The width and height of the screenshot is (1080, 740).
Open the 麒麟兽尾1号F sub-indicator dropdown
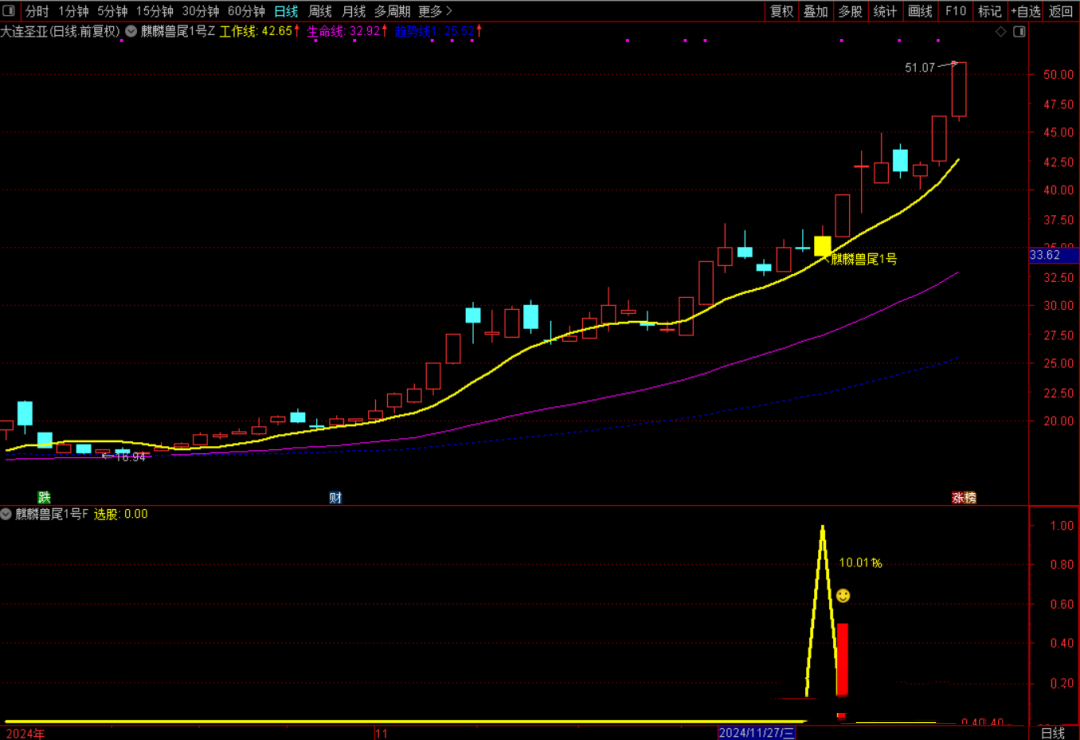(x=7, y=514)
